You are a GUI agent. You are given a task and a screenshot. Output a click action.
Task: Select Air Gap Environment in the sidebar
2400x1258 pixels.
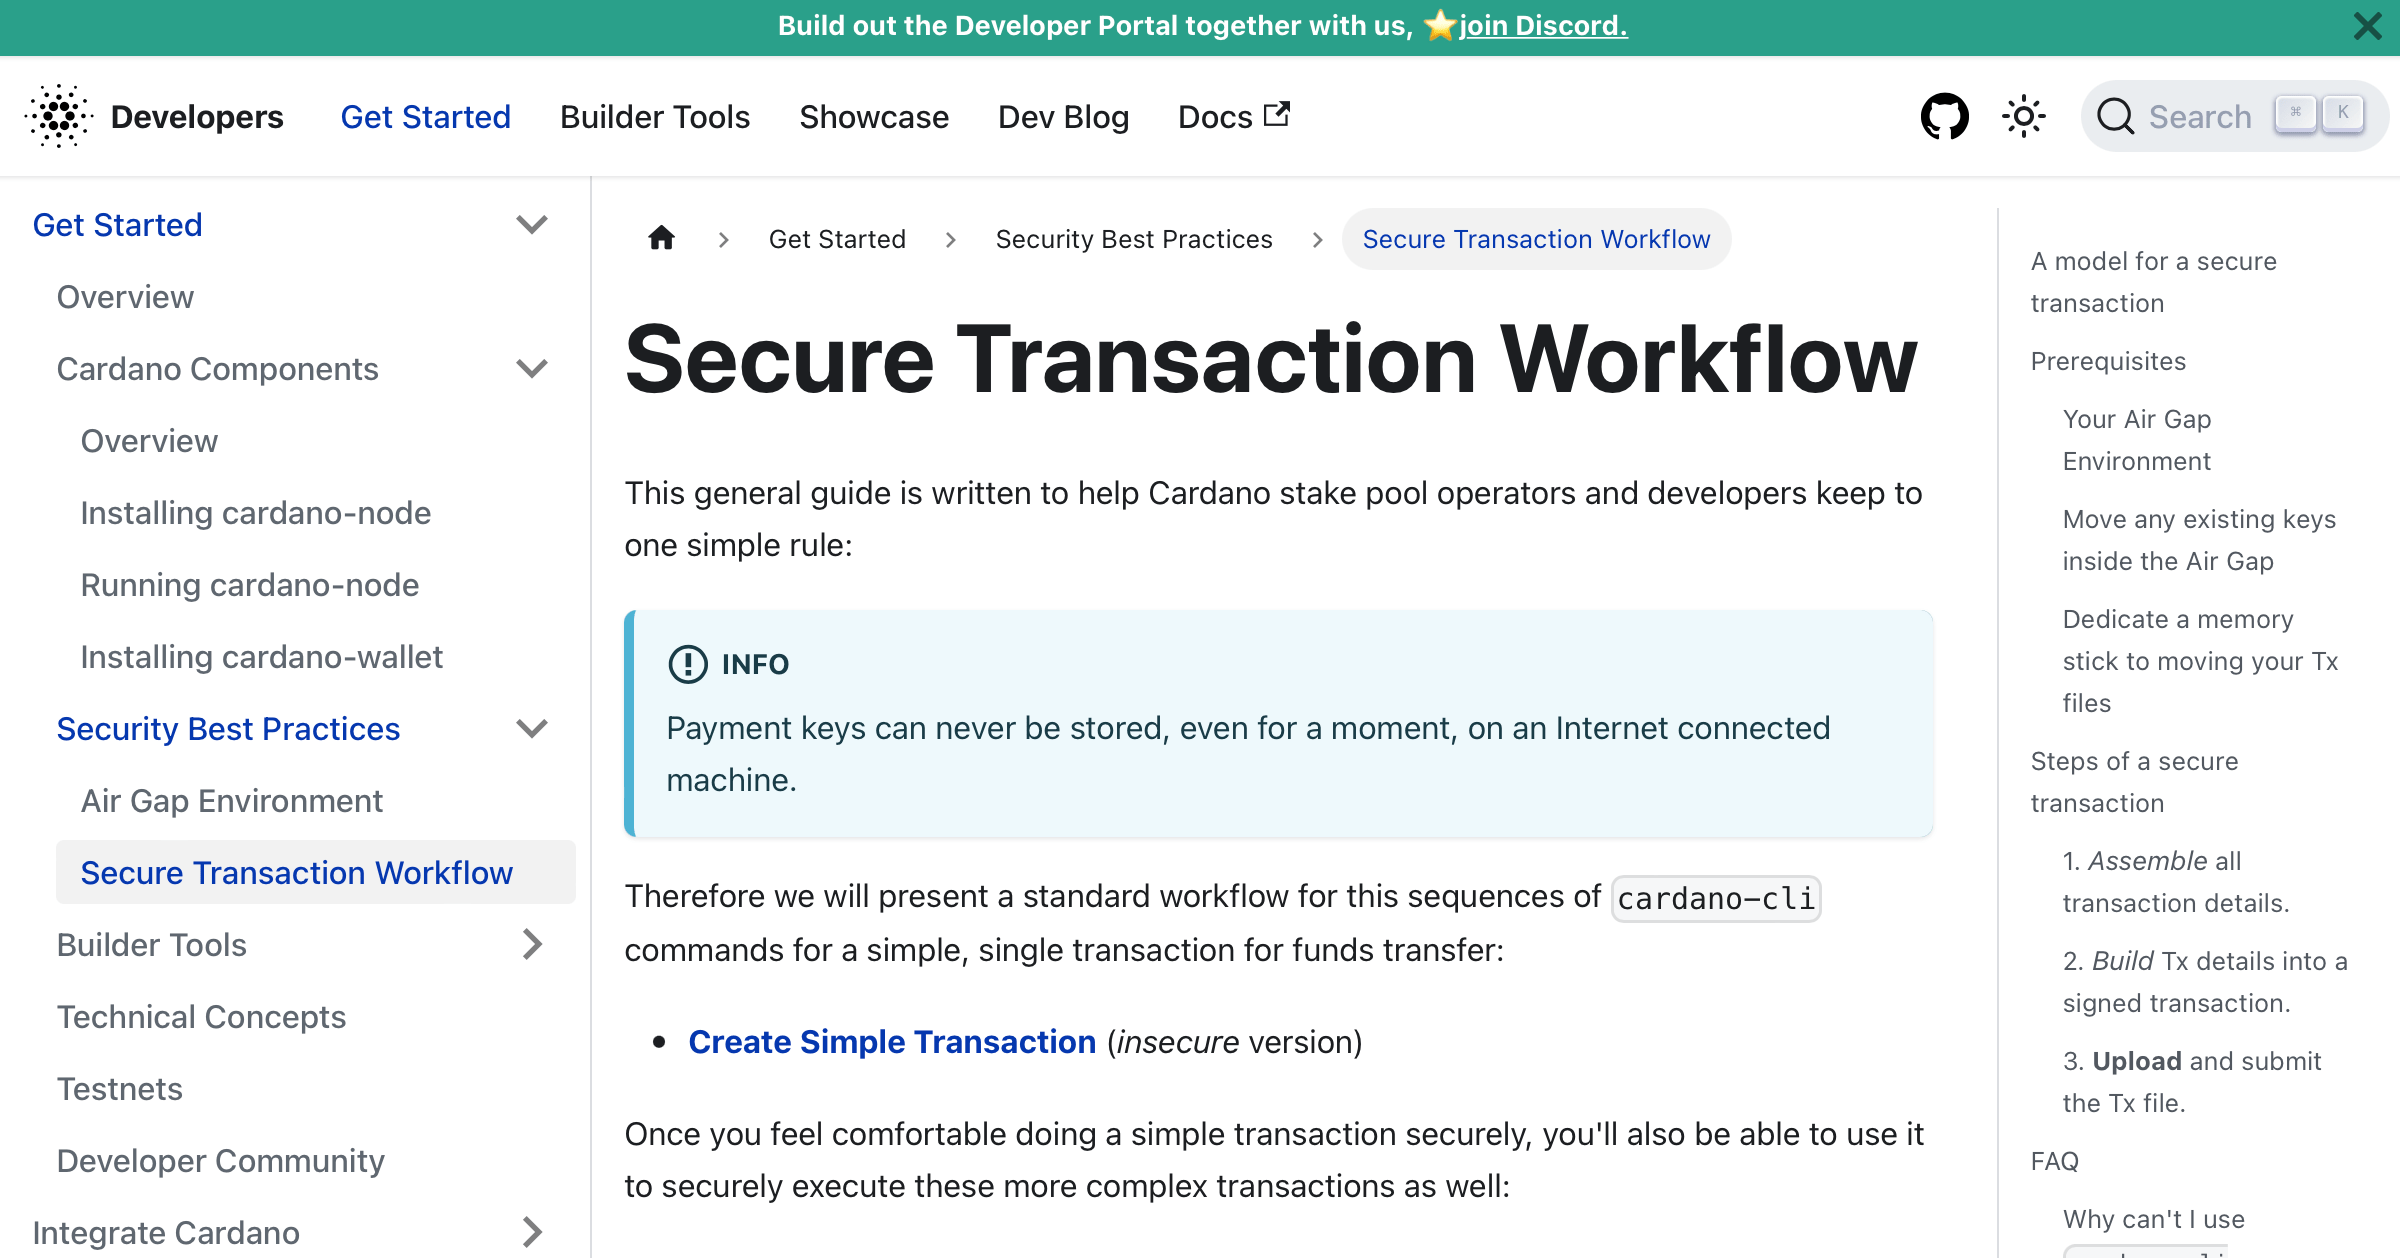[232, 800]
